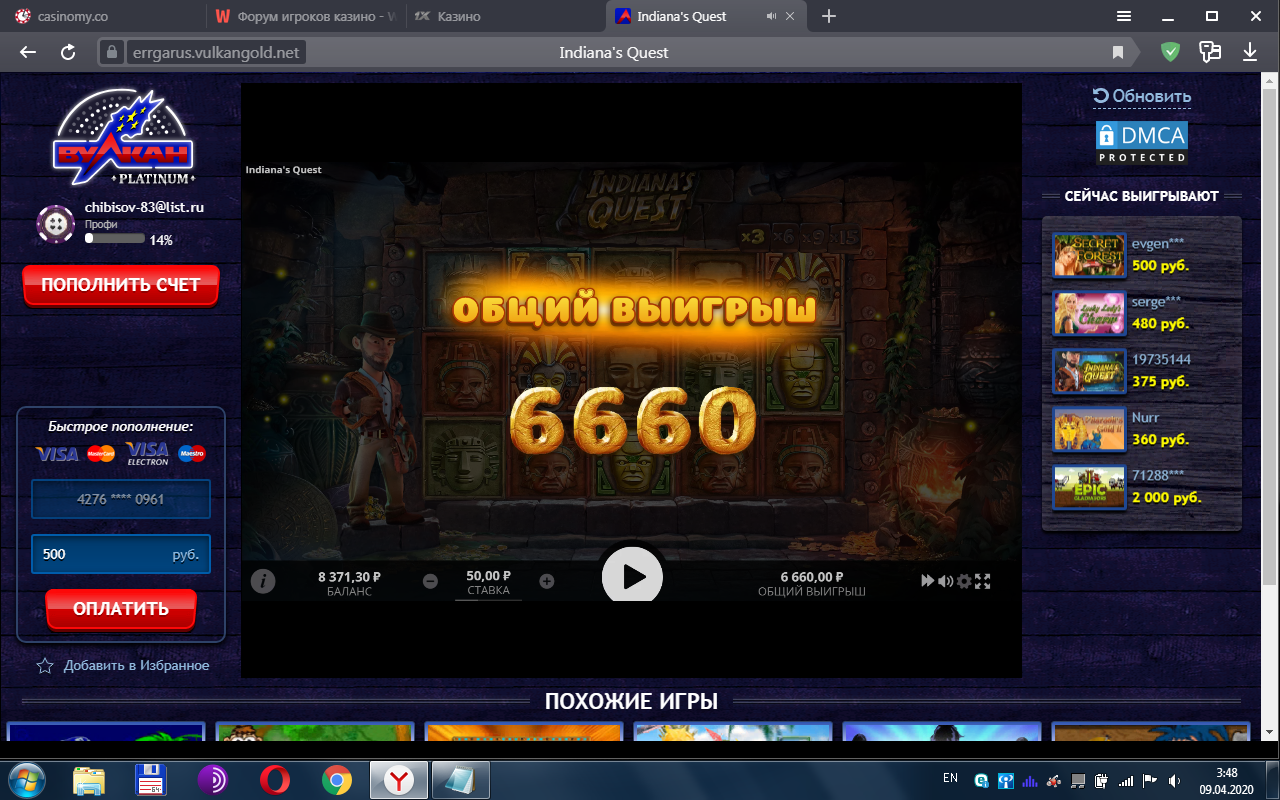Decrease the bet with minus button
Screen dimensions: 1280x800
tap(430, 581)
